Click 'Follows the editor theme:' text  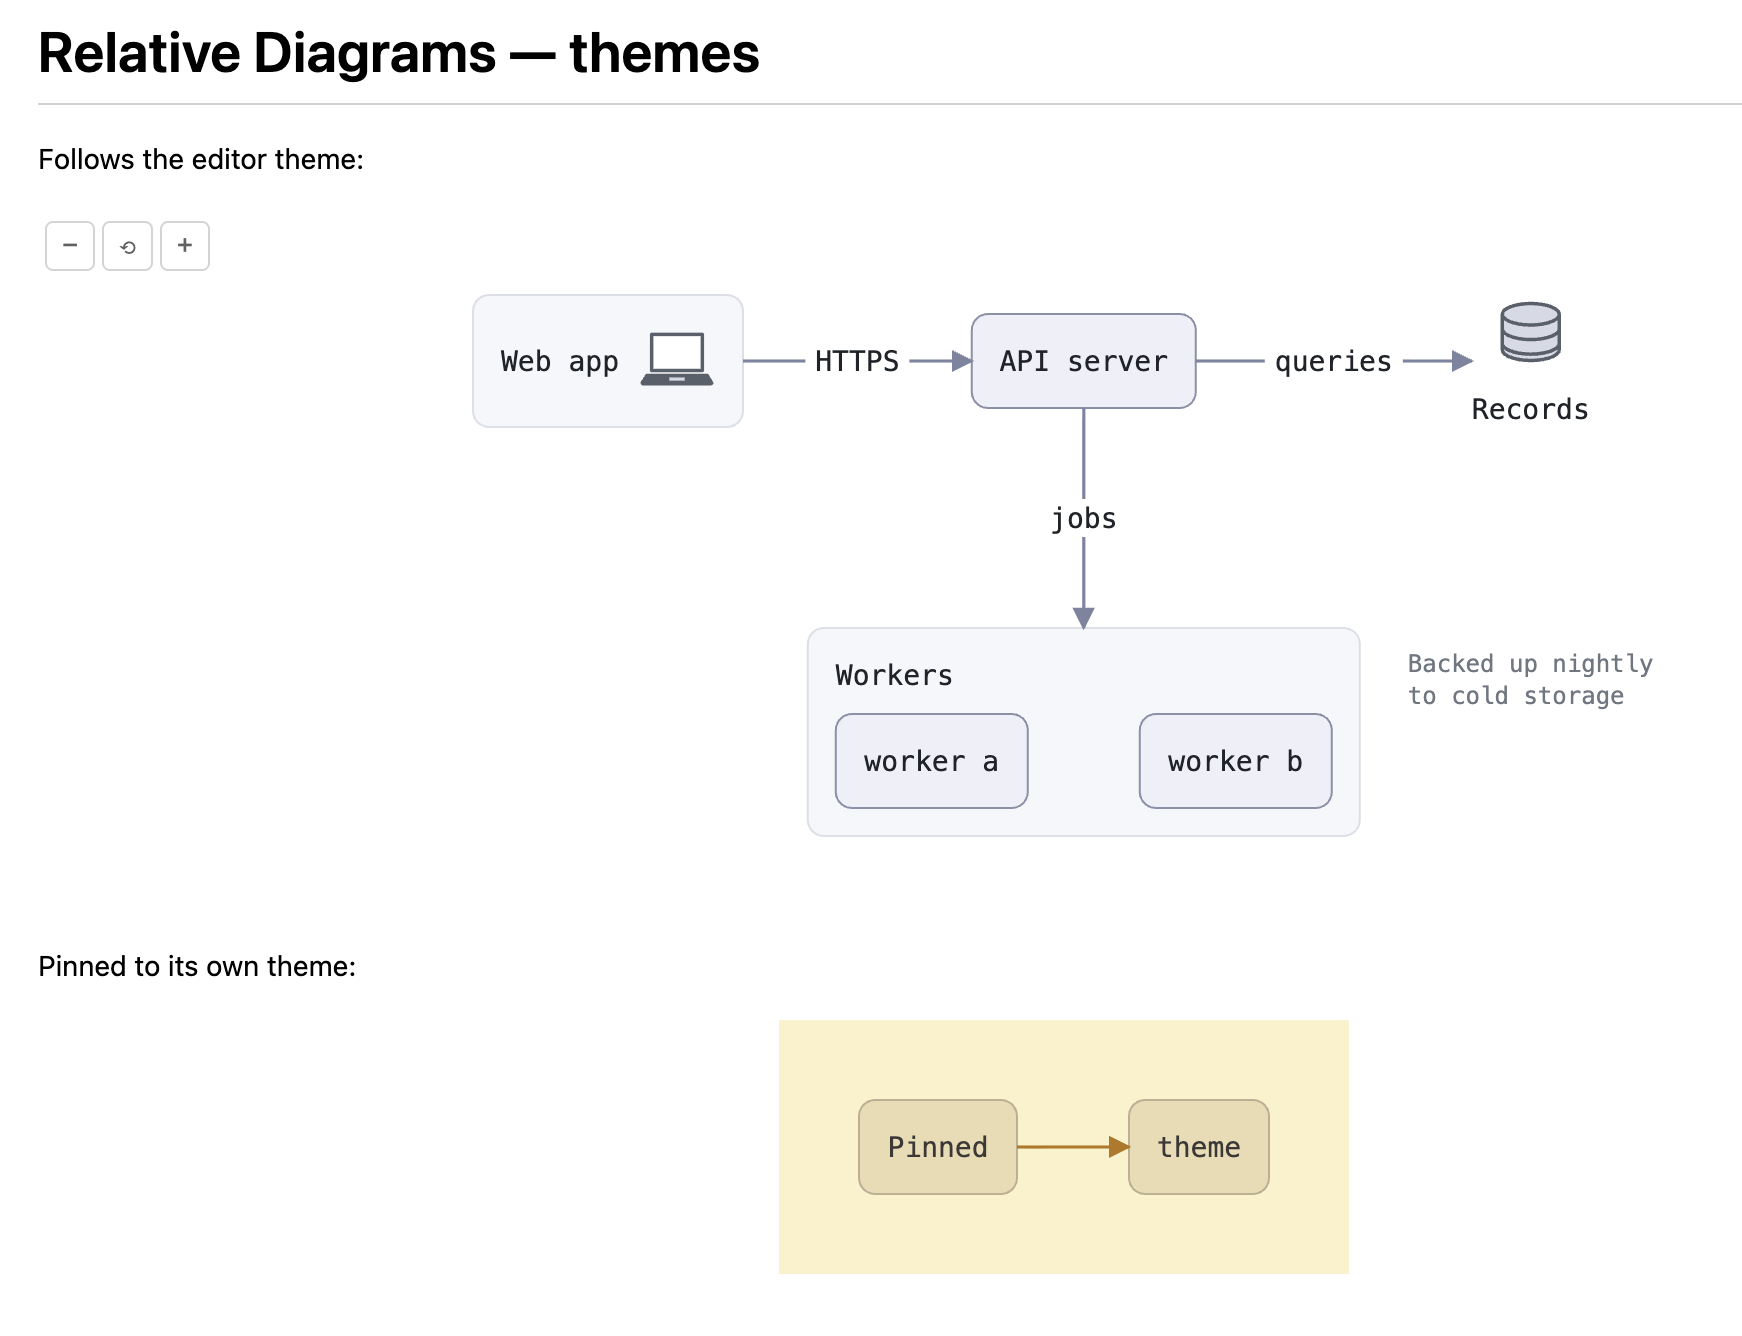[x=201, y=160]
